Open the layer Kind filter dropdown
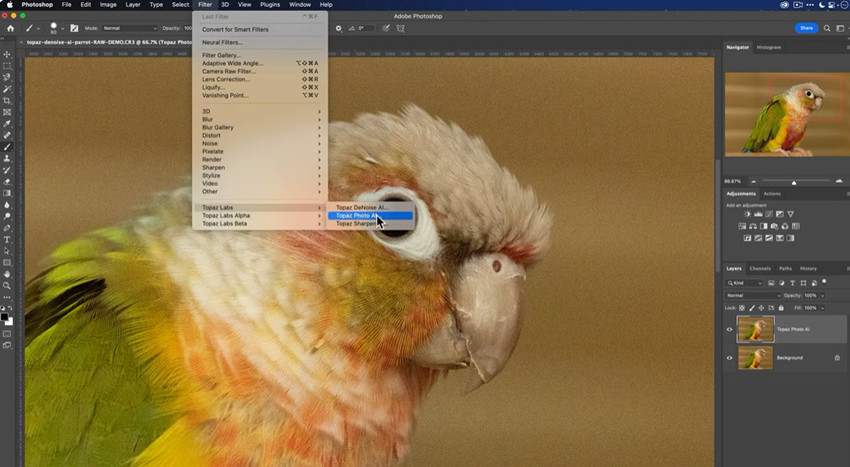 [744, 283]
